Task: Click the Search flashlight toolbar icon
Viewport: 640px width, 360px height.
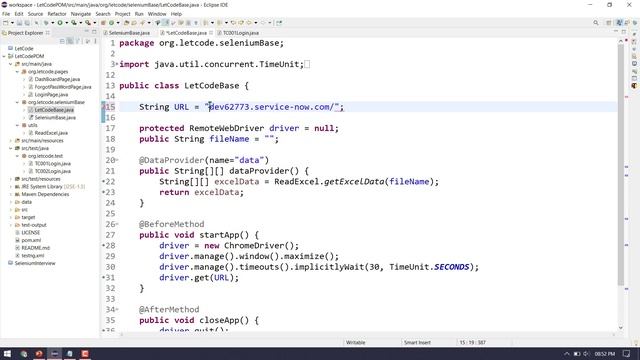Action: tap(142, 23)
